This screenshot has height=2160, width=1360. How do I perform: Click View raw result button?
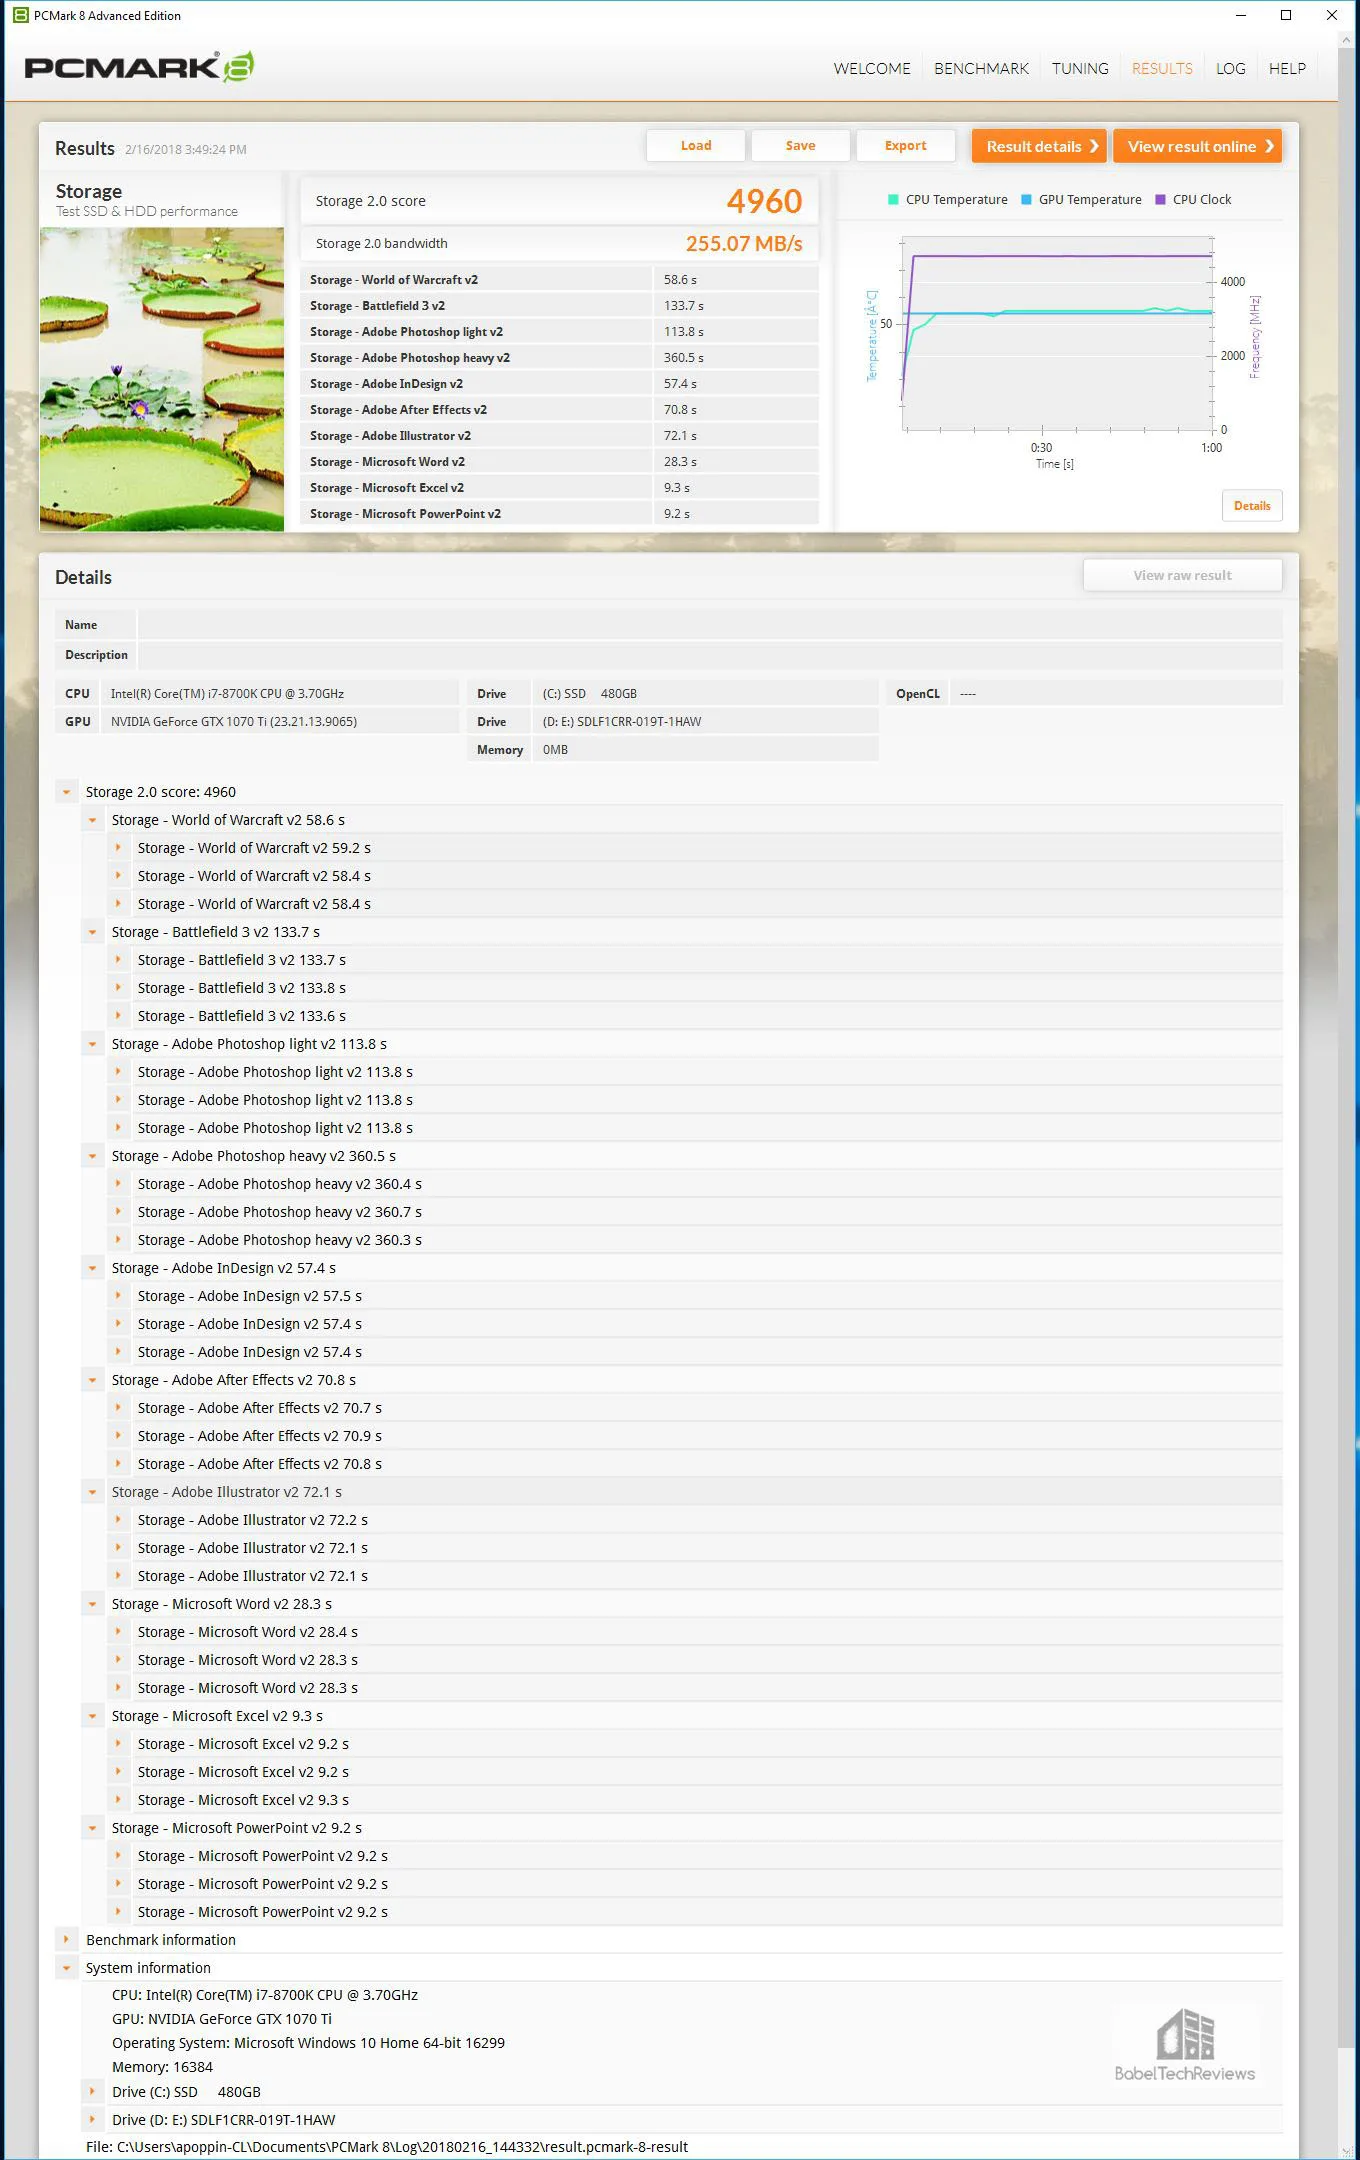(1182, 575)
